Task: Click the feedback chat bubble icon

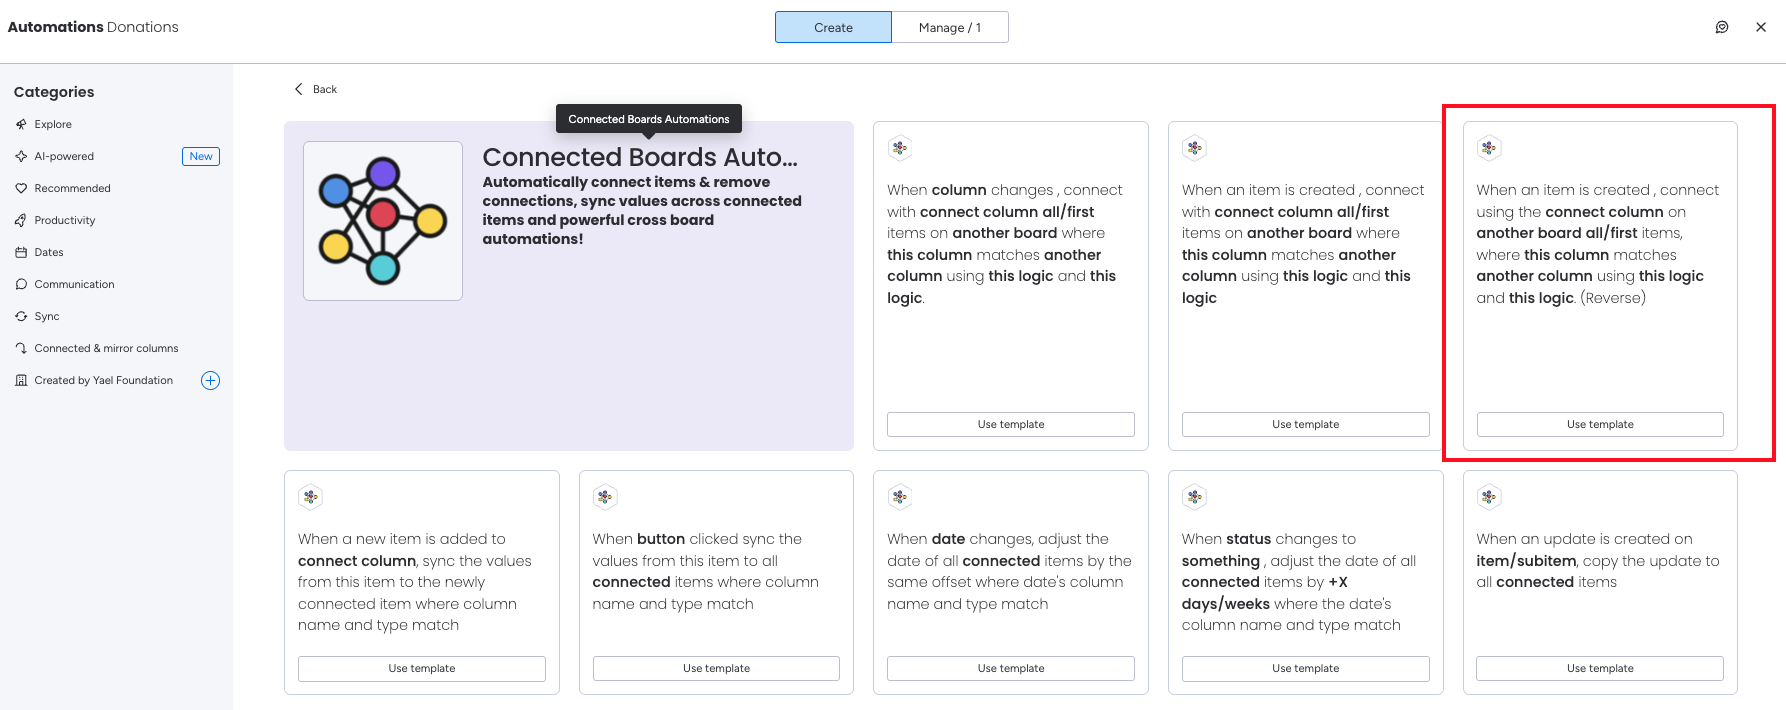Action: tap(1722, 27)
